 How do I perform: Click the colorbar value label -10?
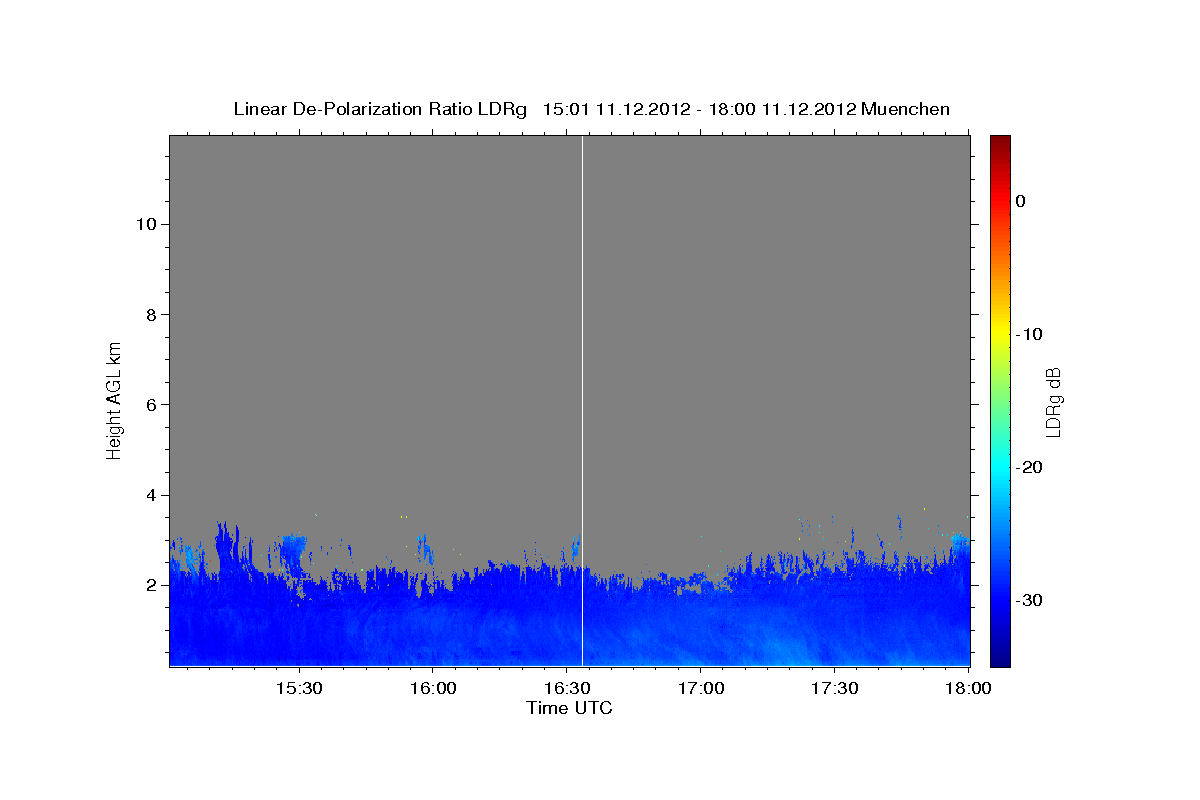pos(1029,334)
